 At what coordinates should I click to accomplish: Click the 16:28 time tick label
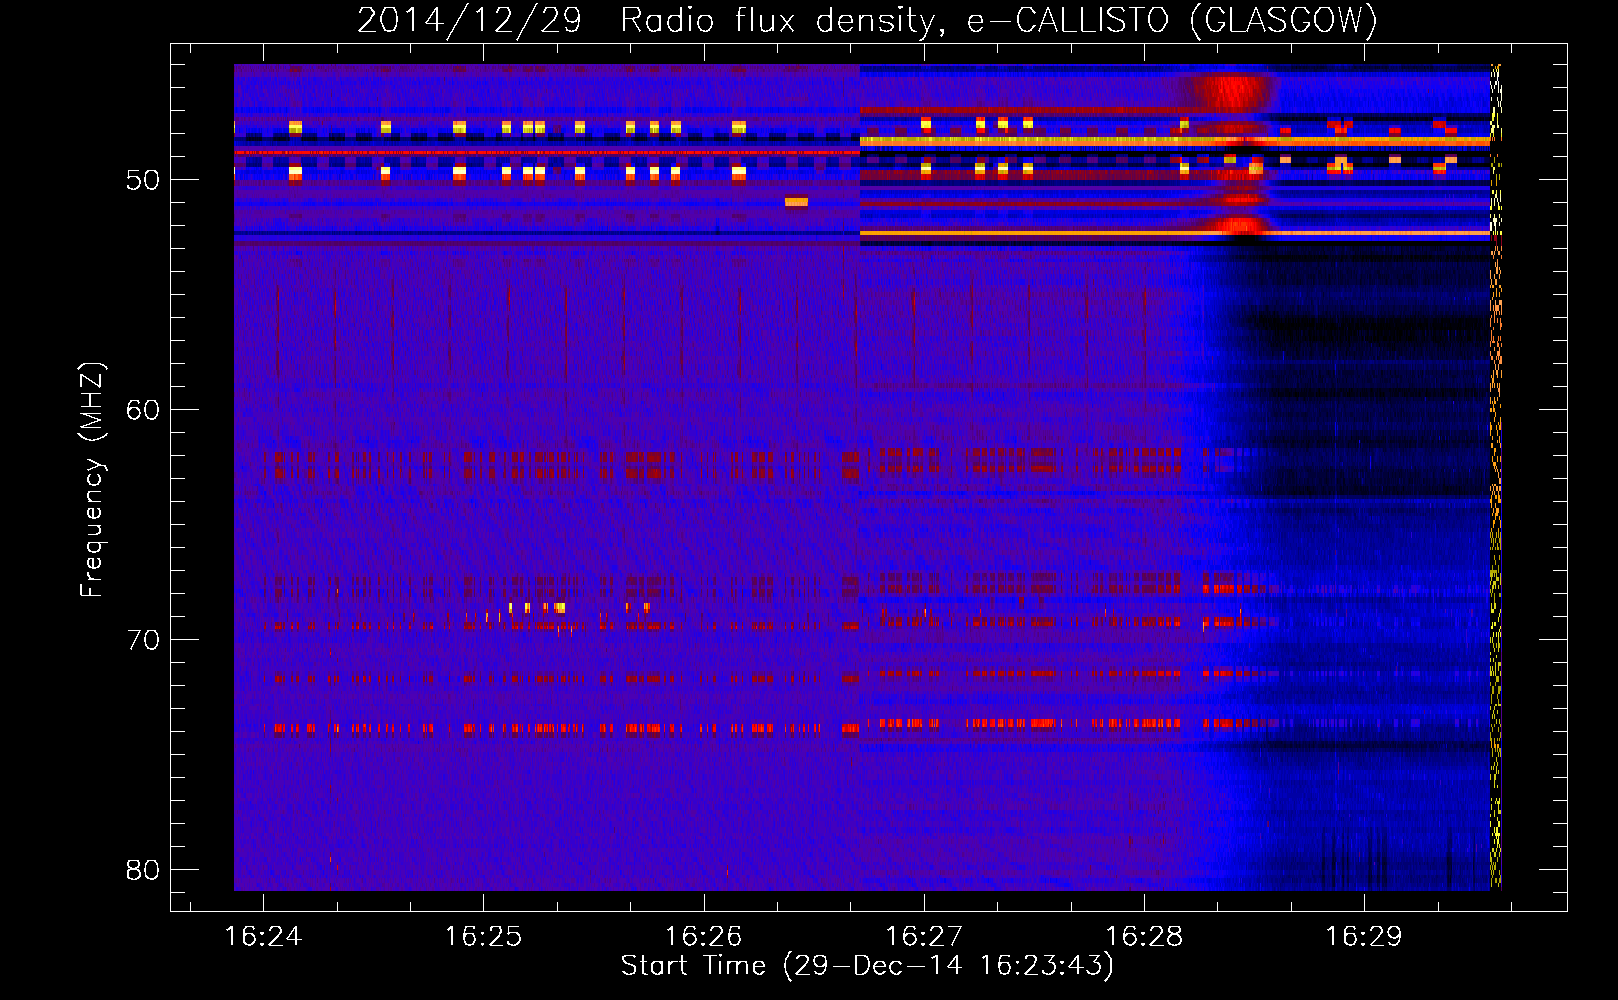coord(1144,937)
